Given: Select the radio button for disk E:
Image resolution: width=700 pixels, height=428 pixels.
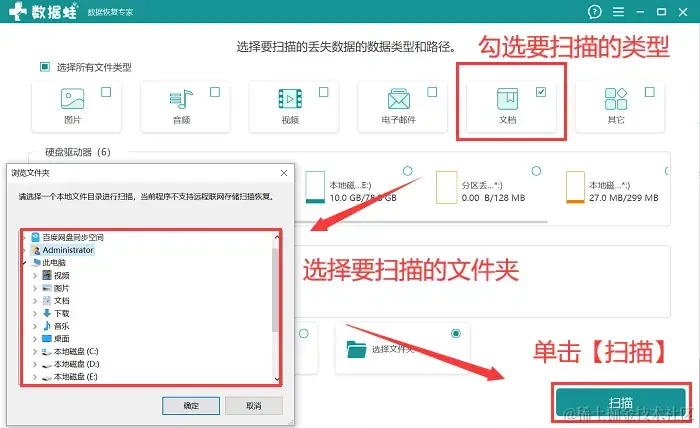Looking at the screenshot, I should click(408, 171).
